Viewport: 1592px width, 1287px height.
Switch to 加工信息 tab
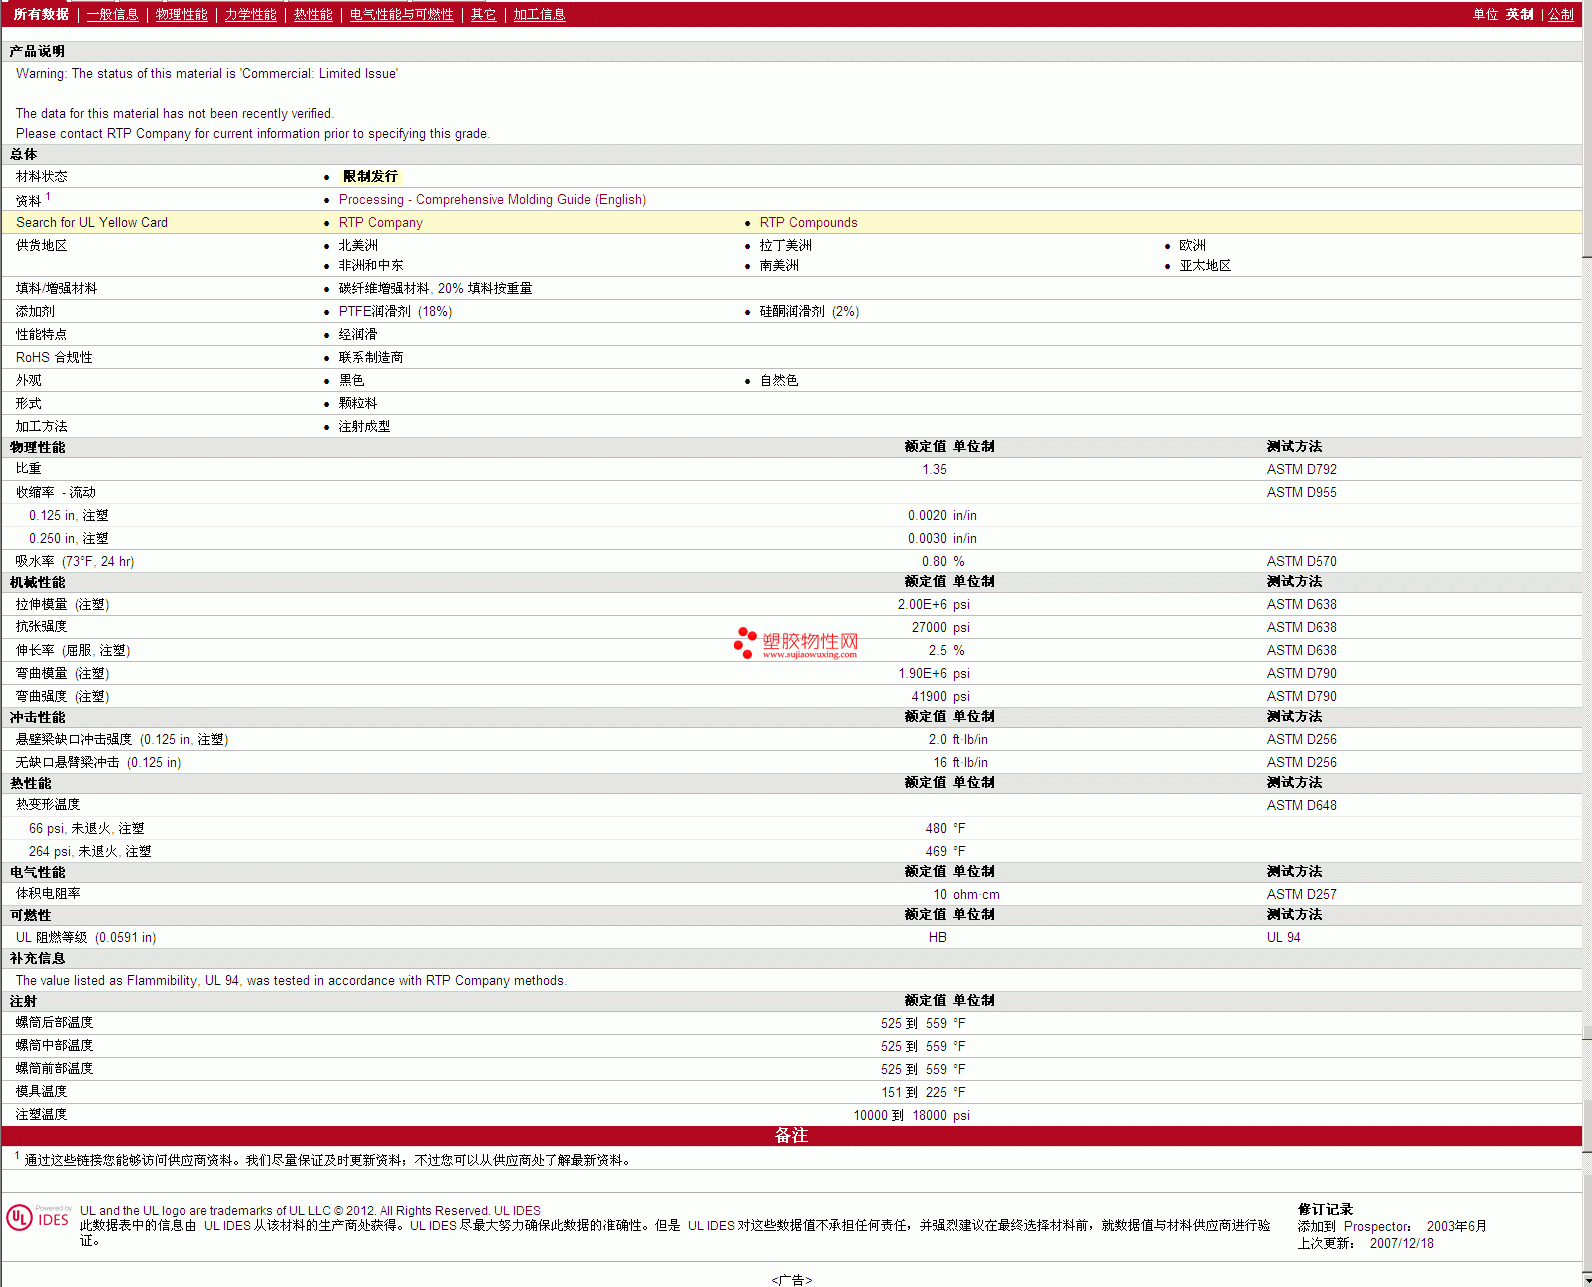pos(539,14)
